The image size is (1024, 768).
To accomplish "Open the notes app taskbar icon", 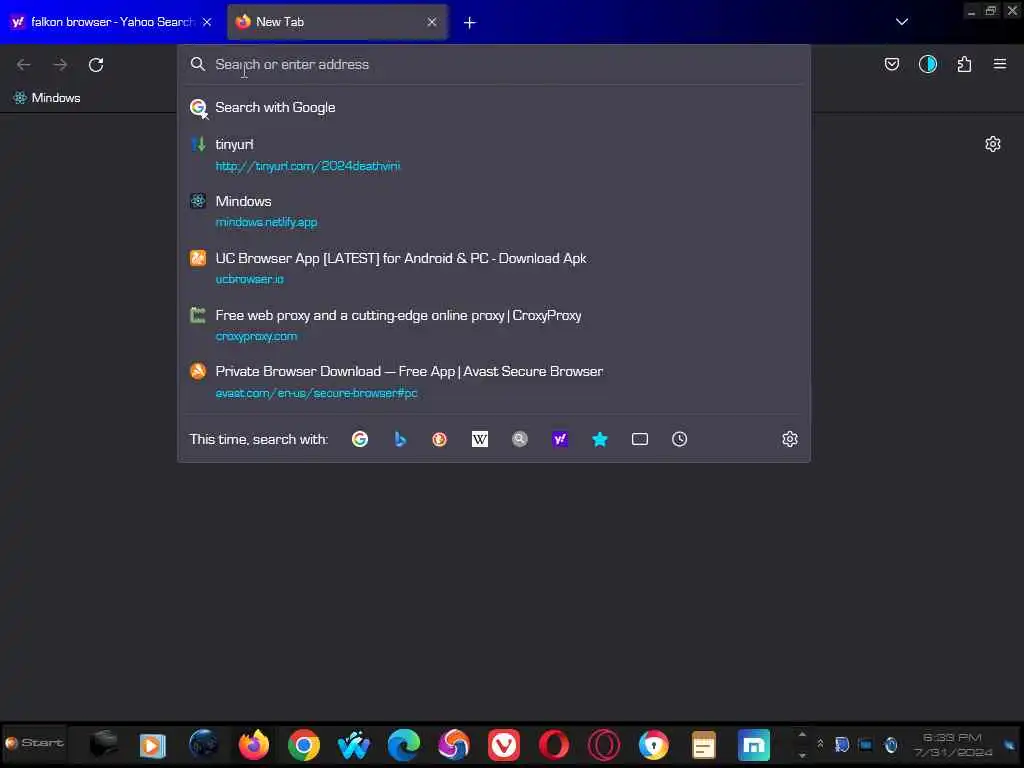I will (x=703, y=745).
